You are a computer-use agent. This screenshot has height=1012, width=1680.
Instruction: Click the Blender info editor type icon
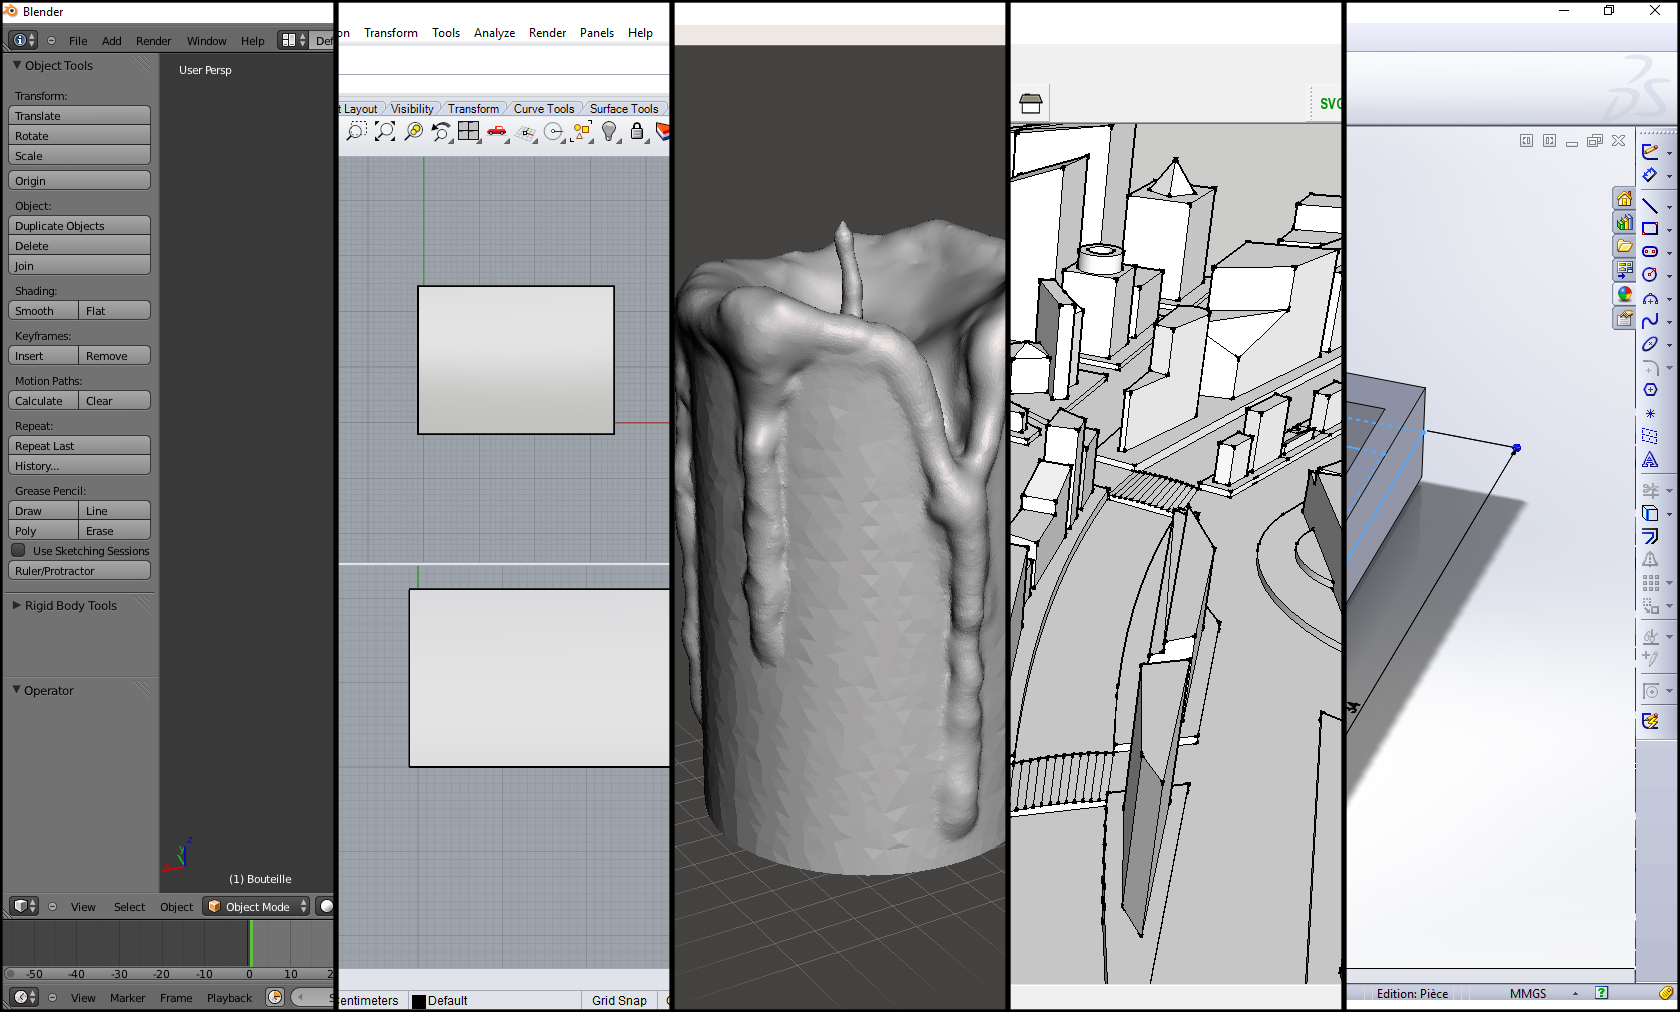coord(23,40)
